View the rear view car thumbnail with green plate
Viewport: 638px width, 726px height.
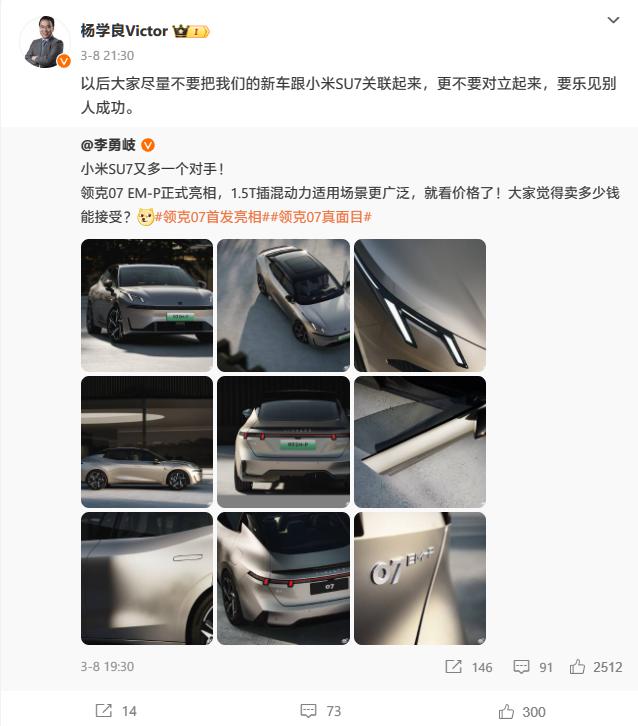pos(283,442)
